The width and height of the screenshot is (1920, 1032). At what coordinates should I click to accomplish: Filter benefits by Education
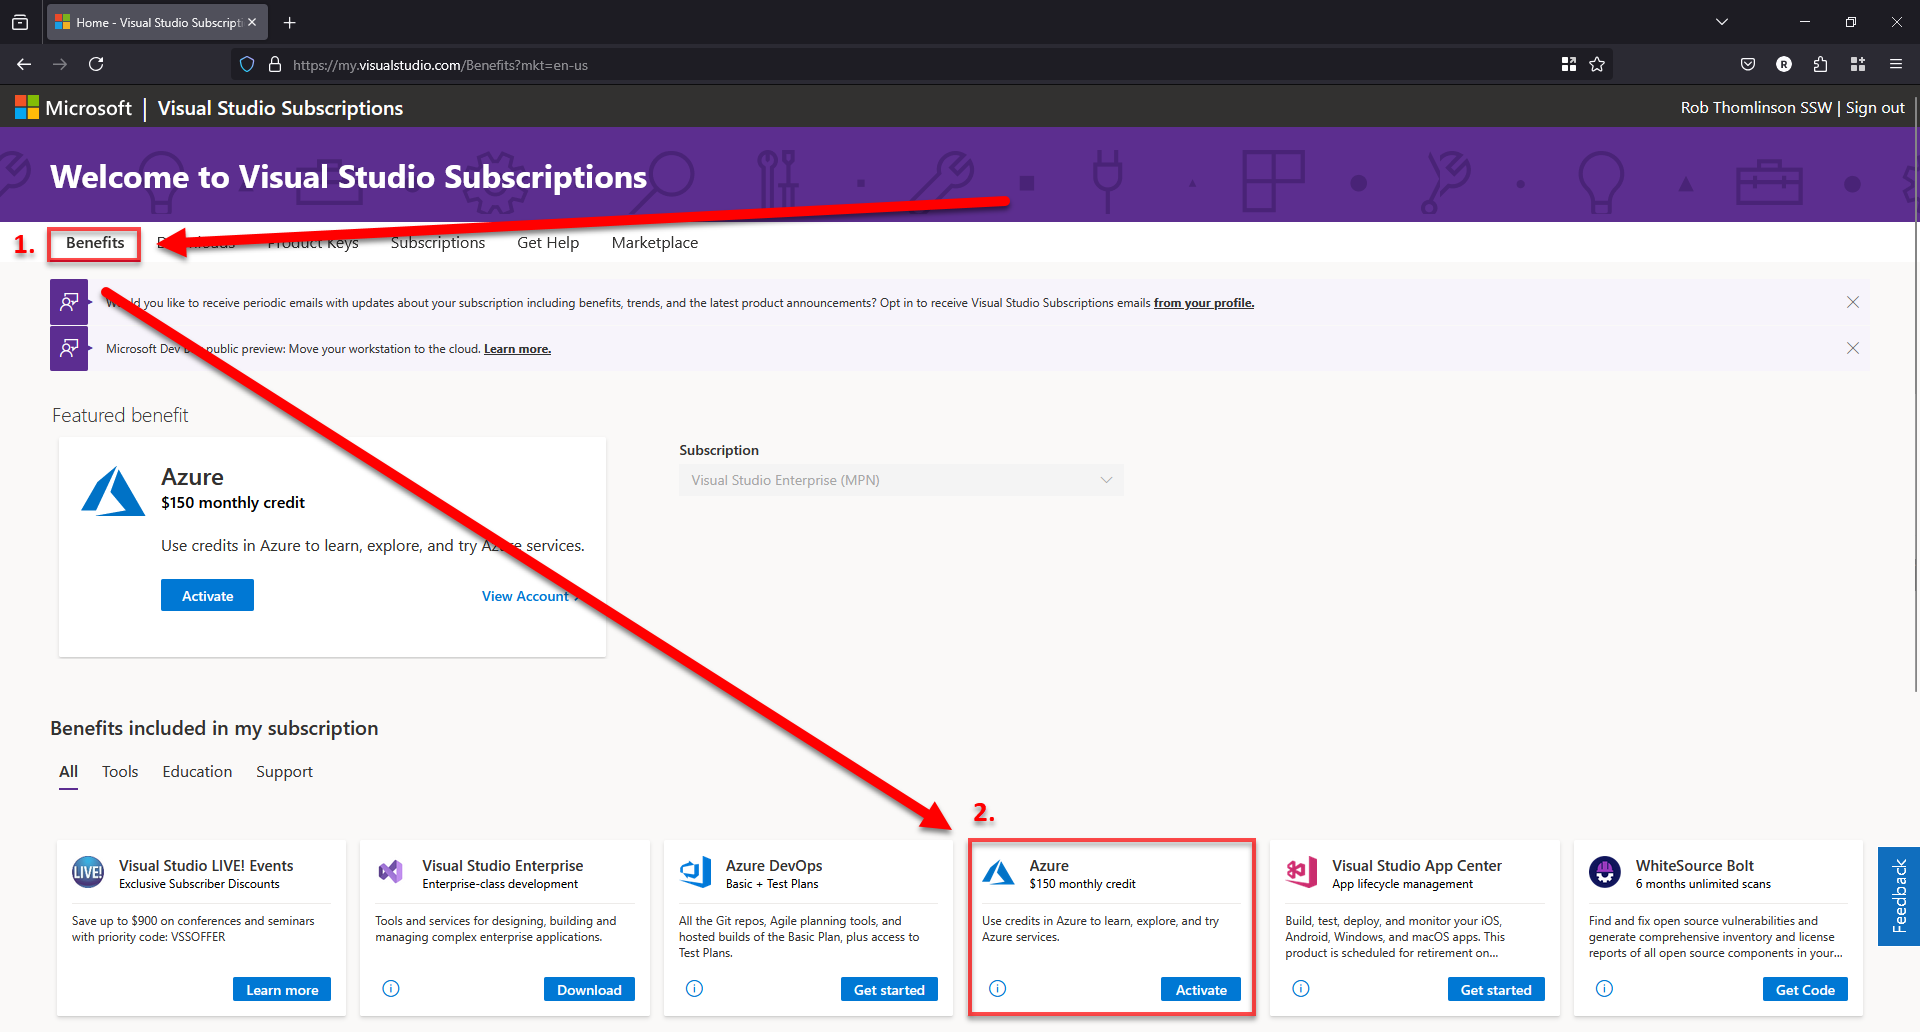tap(197, 772)
